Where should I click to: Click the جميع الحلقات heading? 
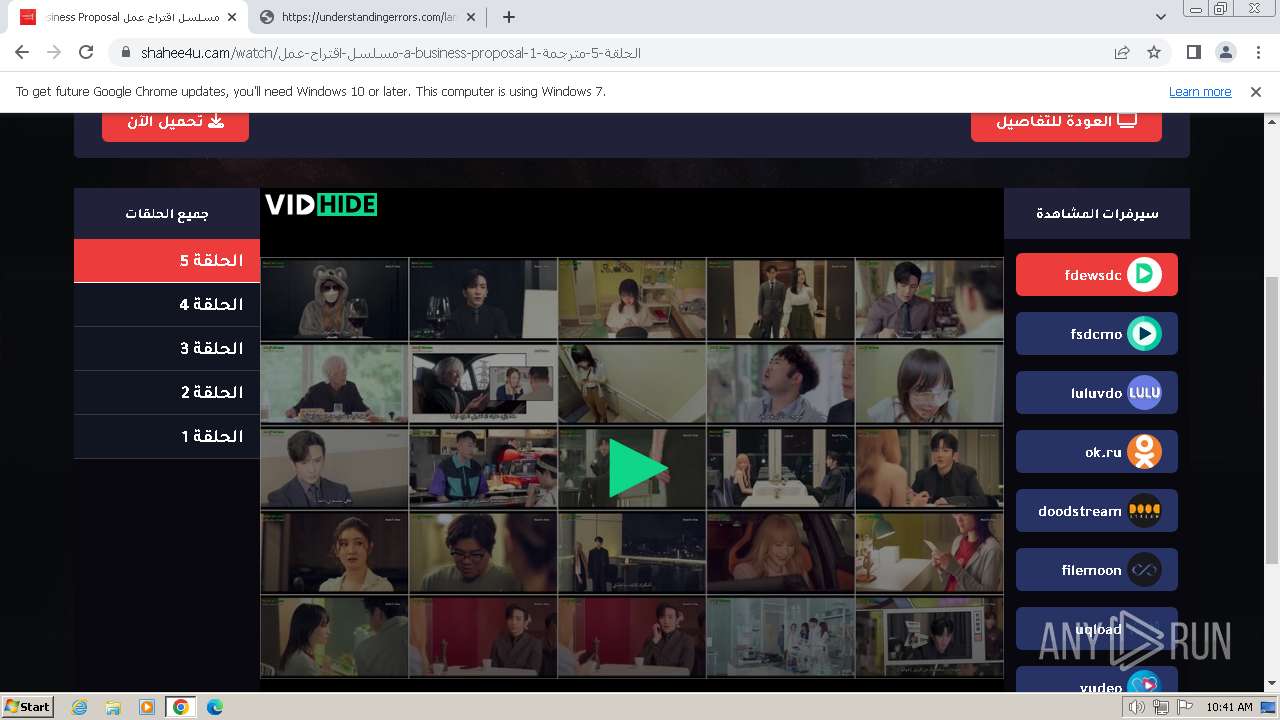[167, 214]
